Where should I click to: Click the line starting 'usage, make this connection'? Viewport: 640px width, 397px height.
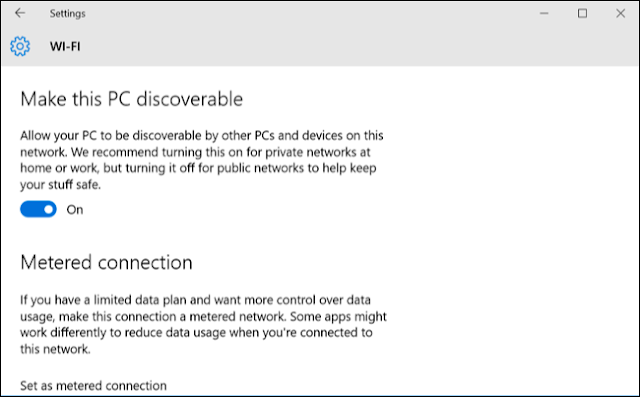[x=203, y=317]
